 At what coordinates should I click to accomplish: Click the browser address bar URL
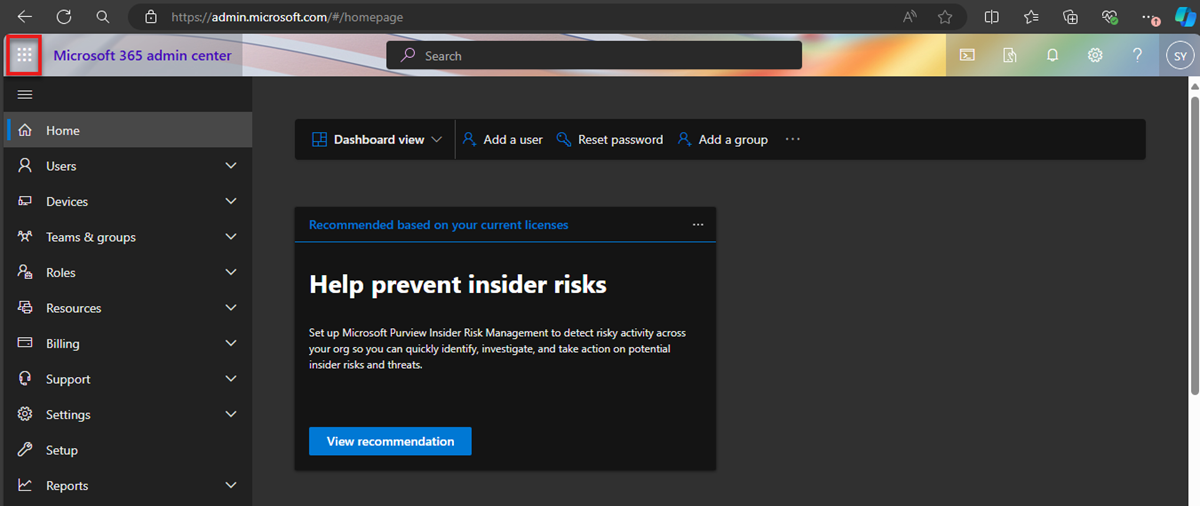click(286, 17)
